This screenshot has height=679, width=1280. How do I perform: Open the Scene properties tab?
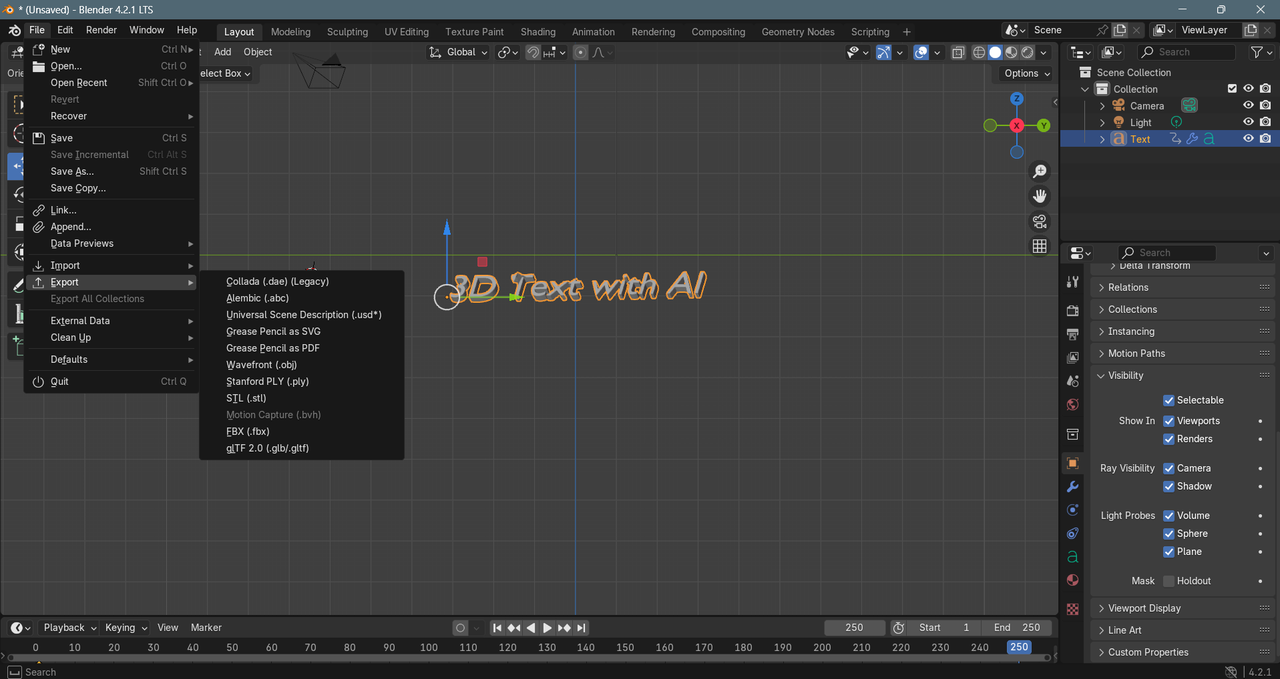[1073, 381]
